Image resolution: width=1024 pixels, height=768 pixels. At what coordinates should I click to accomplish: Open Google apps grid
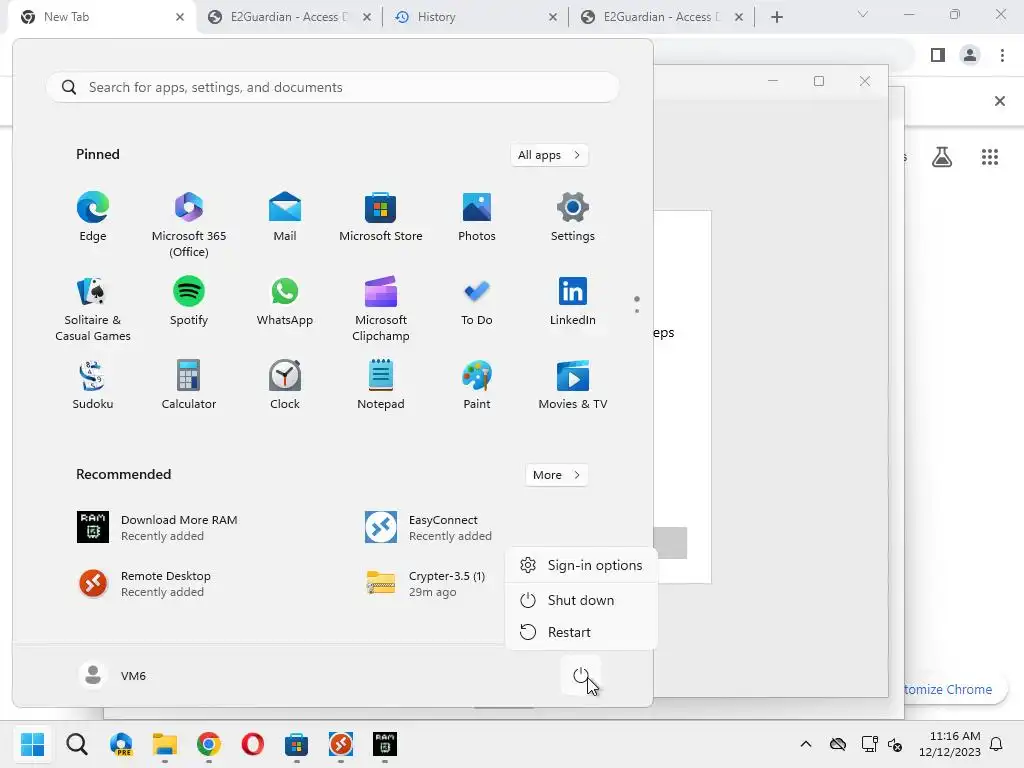point(989,157)
